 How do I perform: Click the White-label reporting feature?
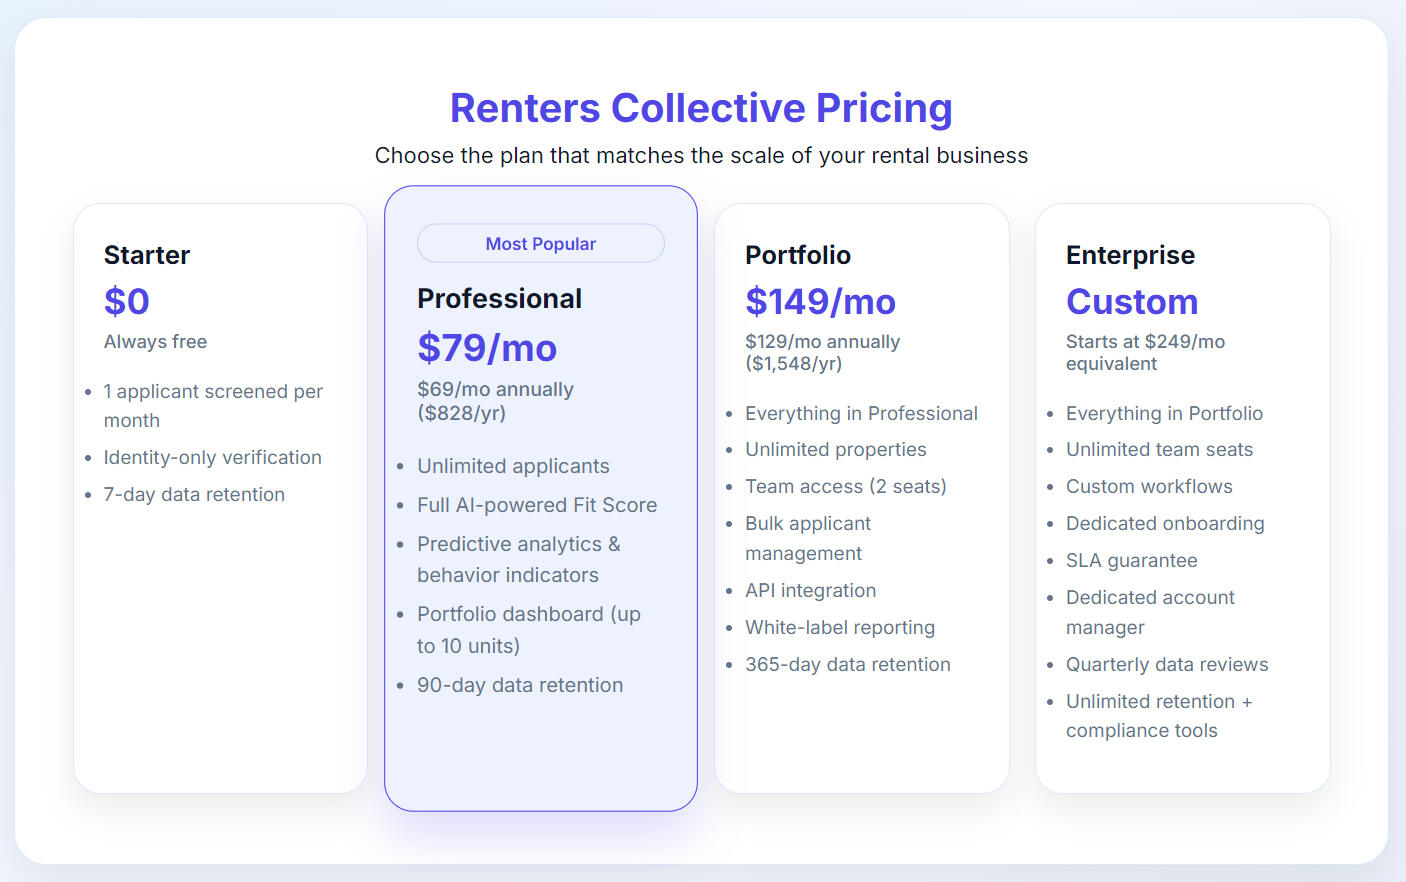point(840,628)
